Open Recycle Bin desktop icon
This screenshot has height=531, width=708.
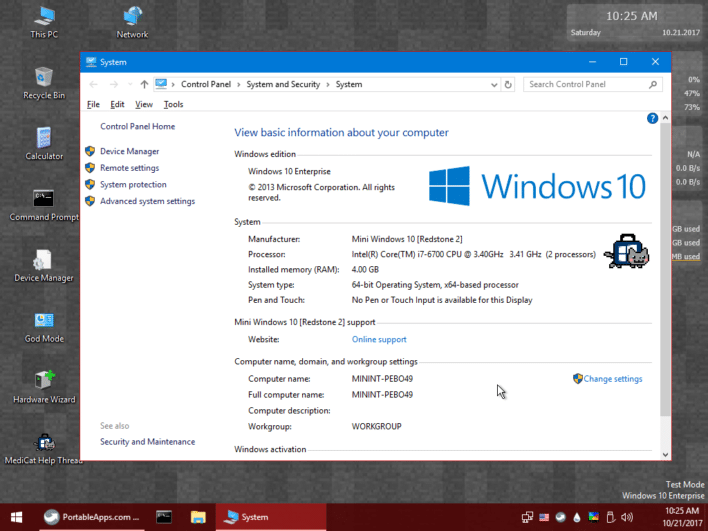44,84
